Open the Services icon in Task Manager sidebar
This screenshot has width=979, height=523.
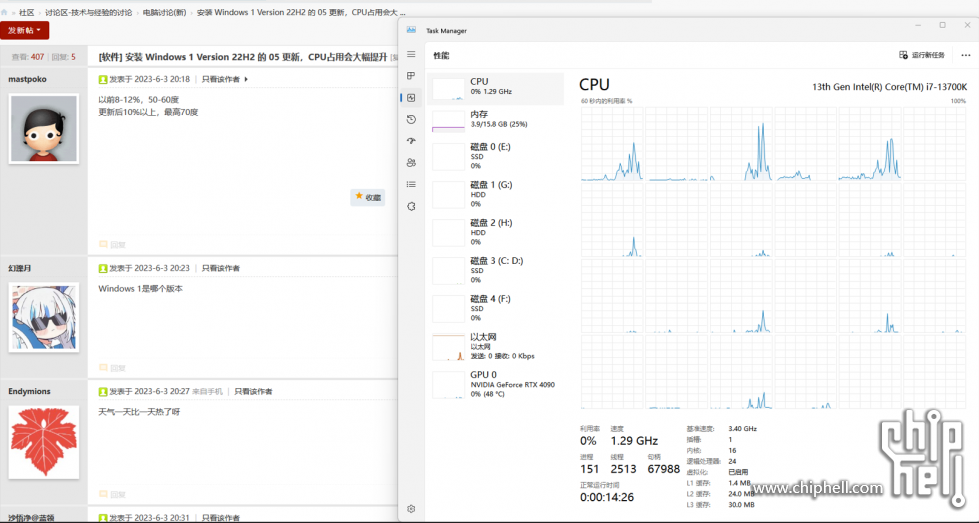(x=411, y=206)
